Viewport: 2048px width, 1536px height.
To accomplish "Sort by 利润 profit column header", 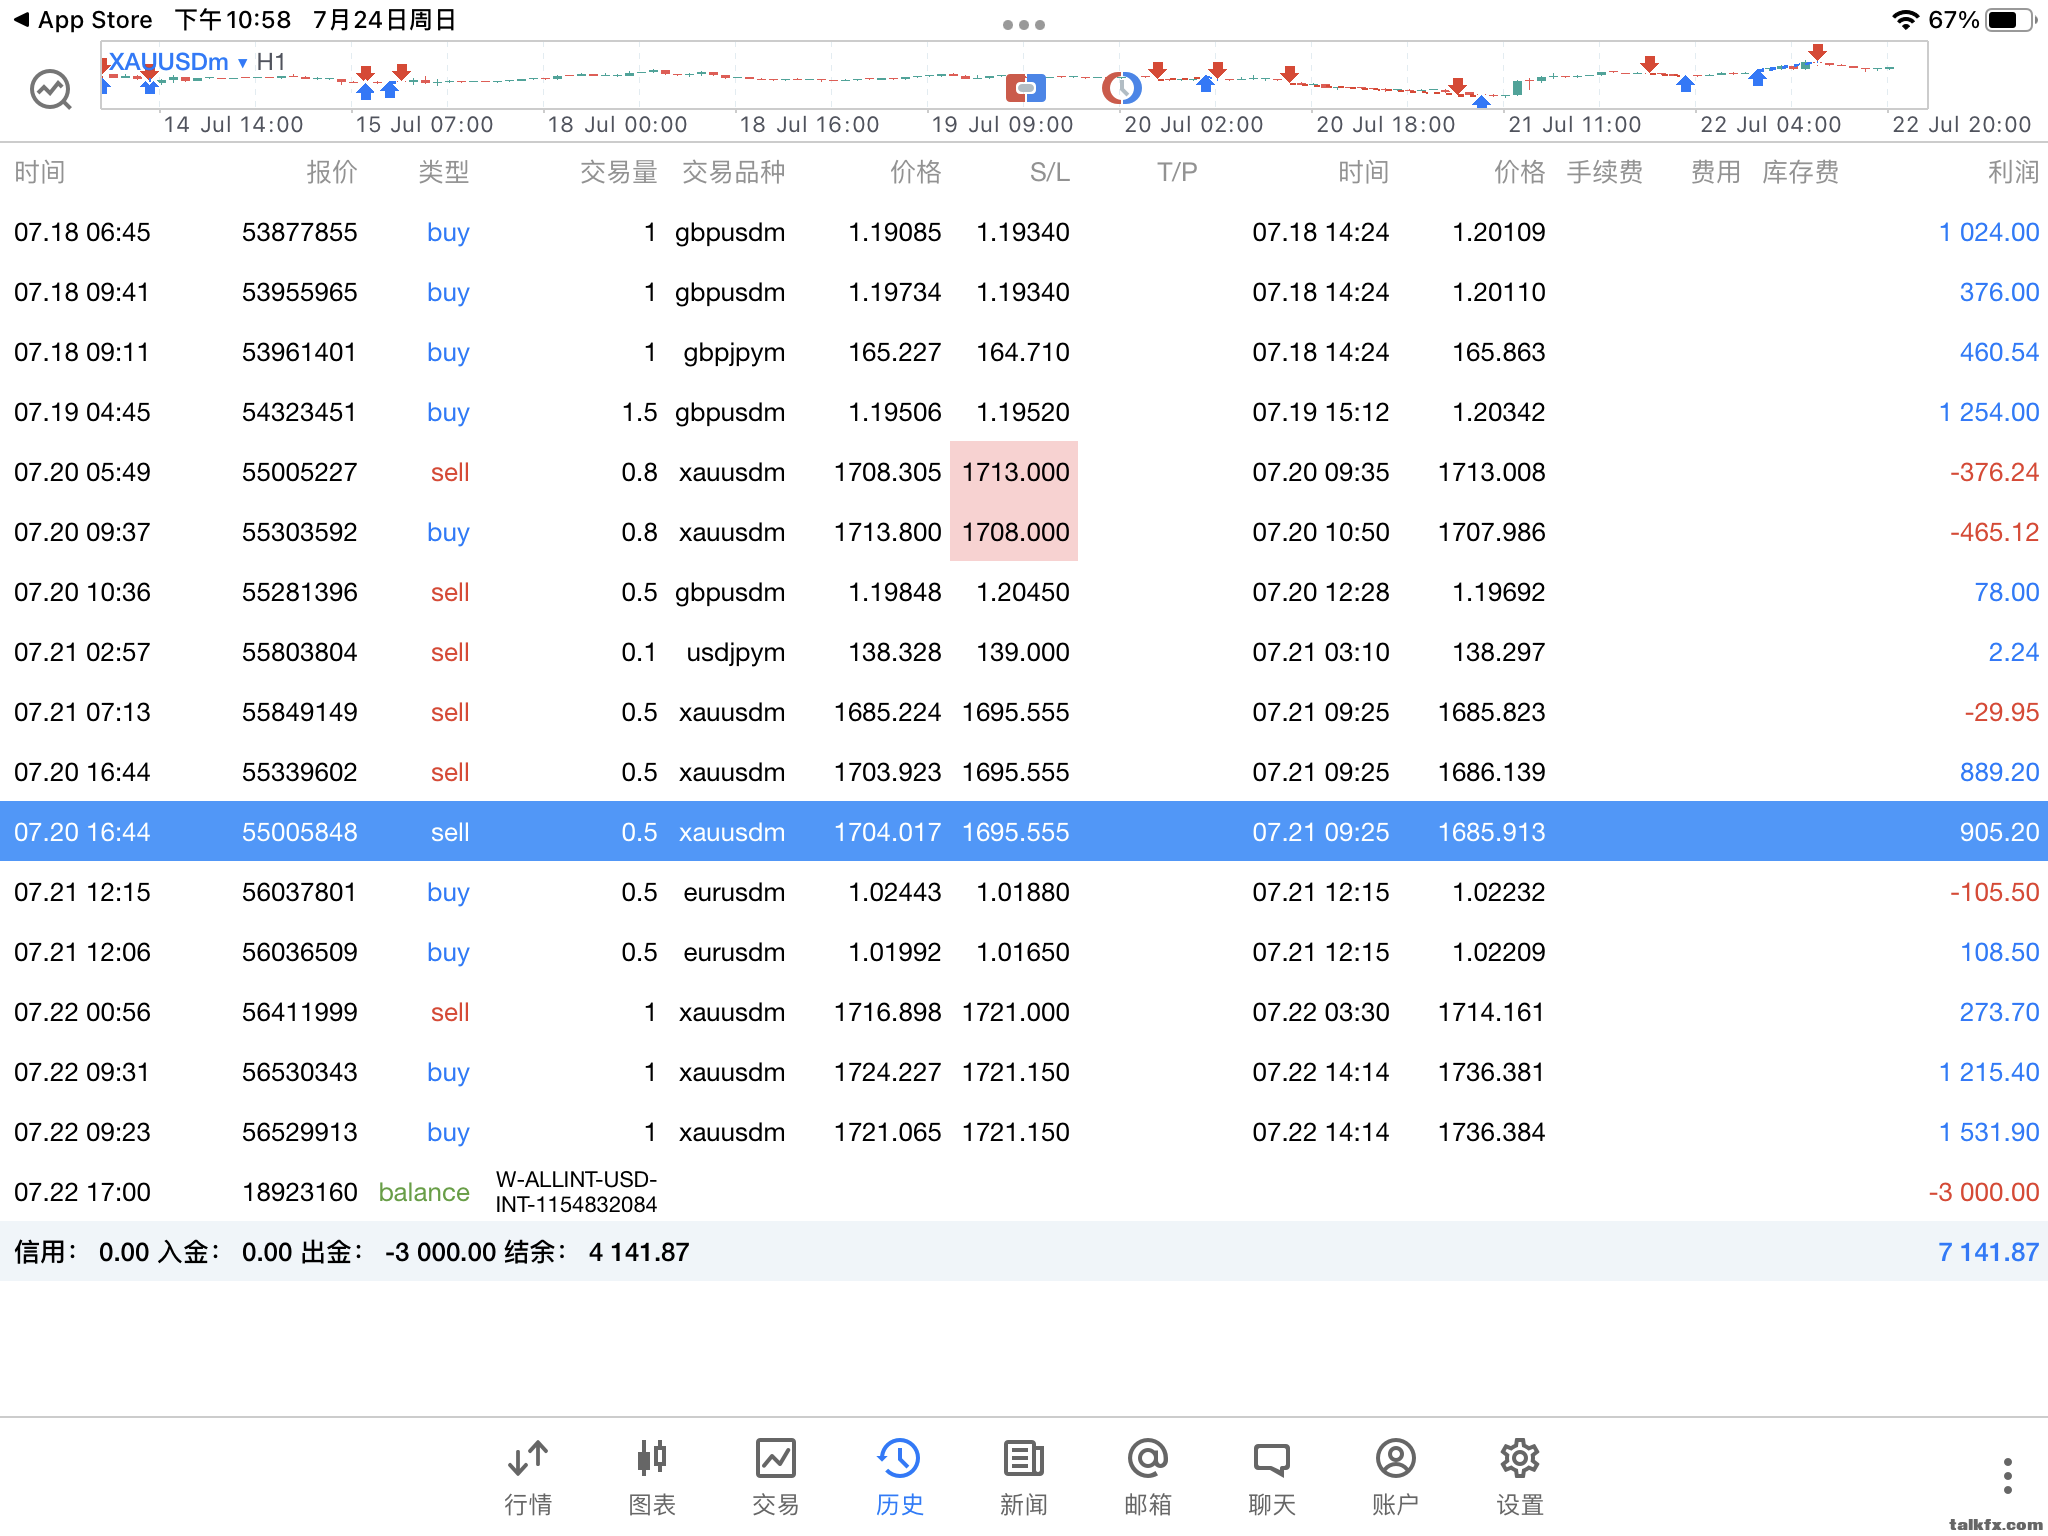I will (x=2012, y=172).
